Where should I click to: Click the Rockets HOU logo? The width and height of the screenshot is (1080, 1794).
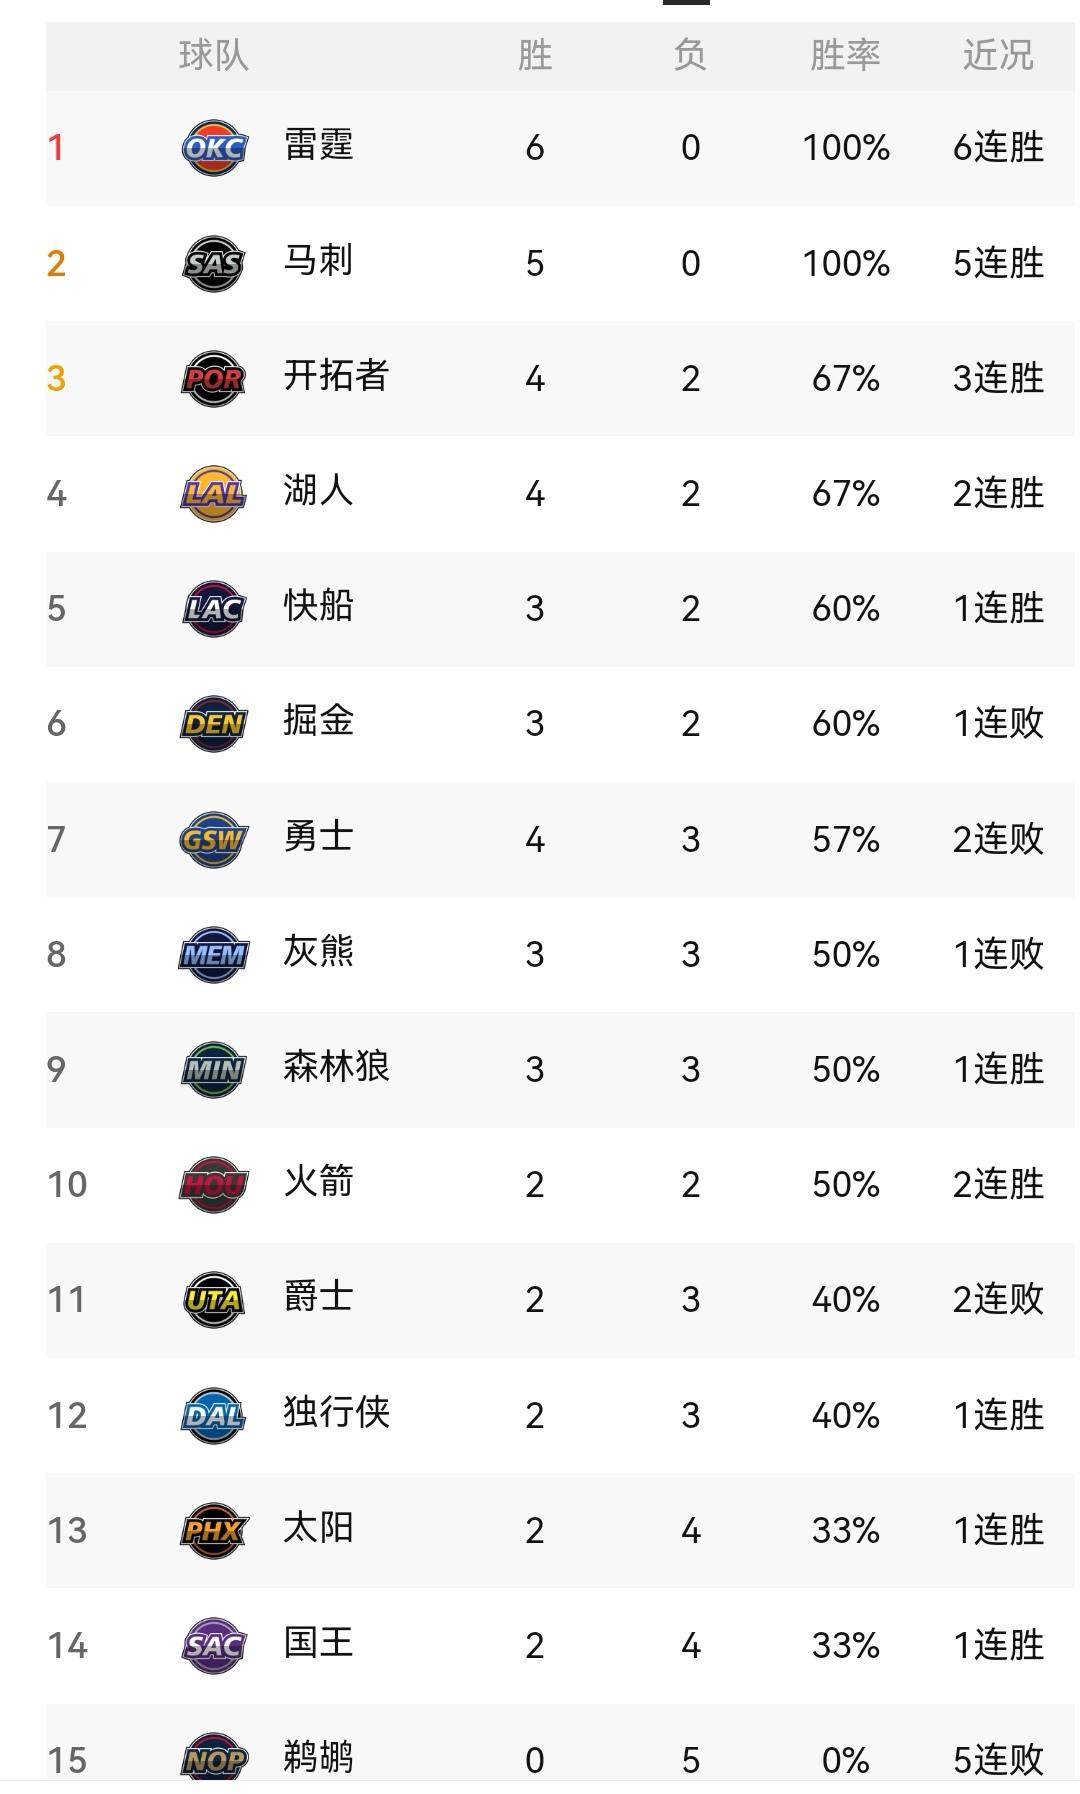pos(213,1180)
